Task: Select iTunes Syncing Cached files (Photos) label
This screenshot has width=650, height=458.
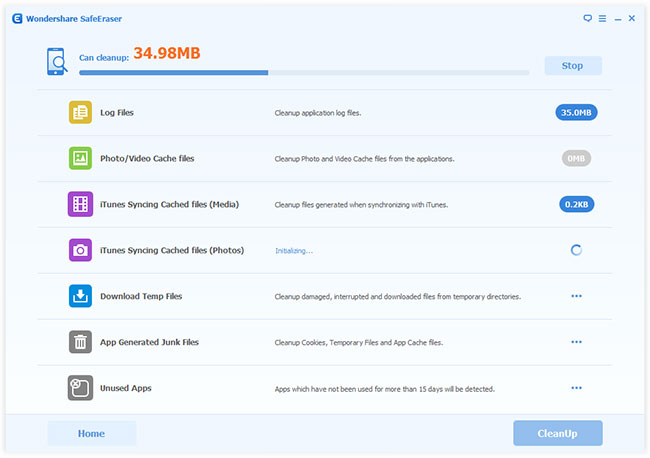Action: pyautogui.click(x=172, y=250)
